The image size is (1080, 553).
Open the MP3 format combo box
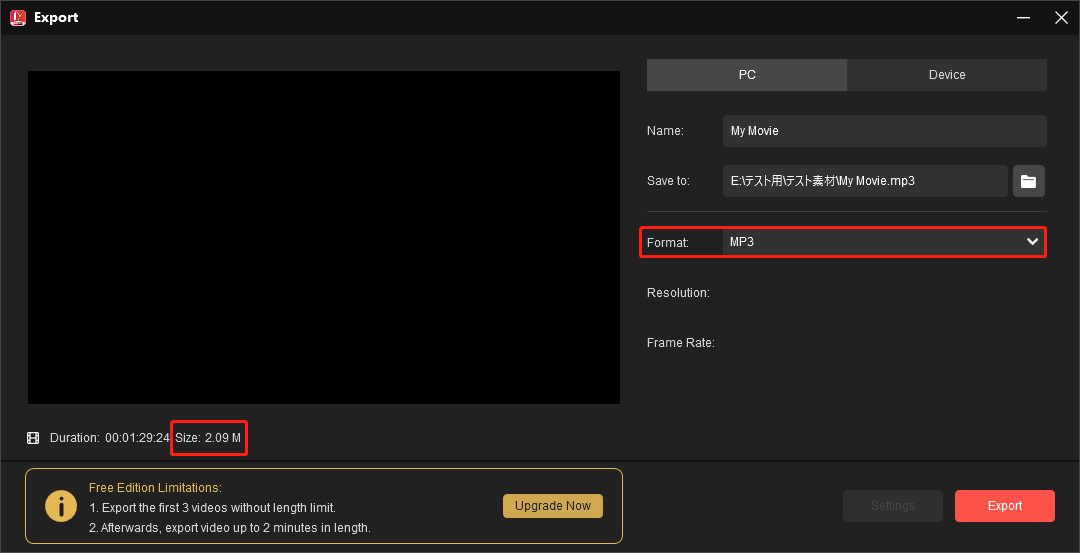pos(884,242)
